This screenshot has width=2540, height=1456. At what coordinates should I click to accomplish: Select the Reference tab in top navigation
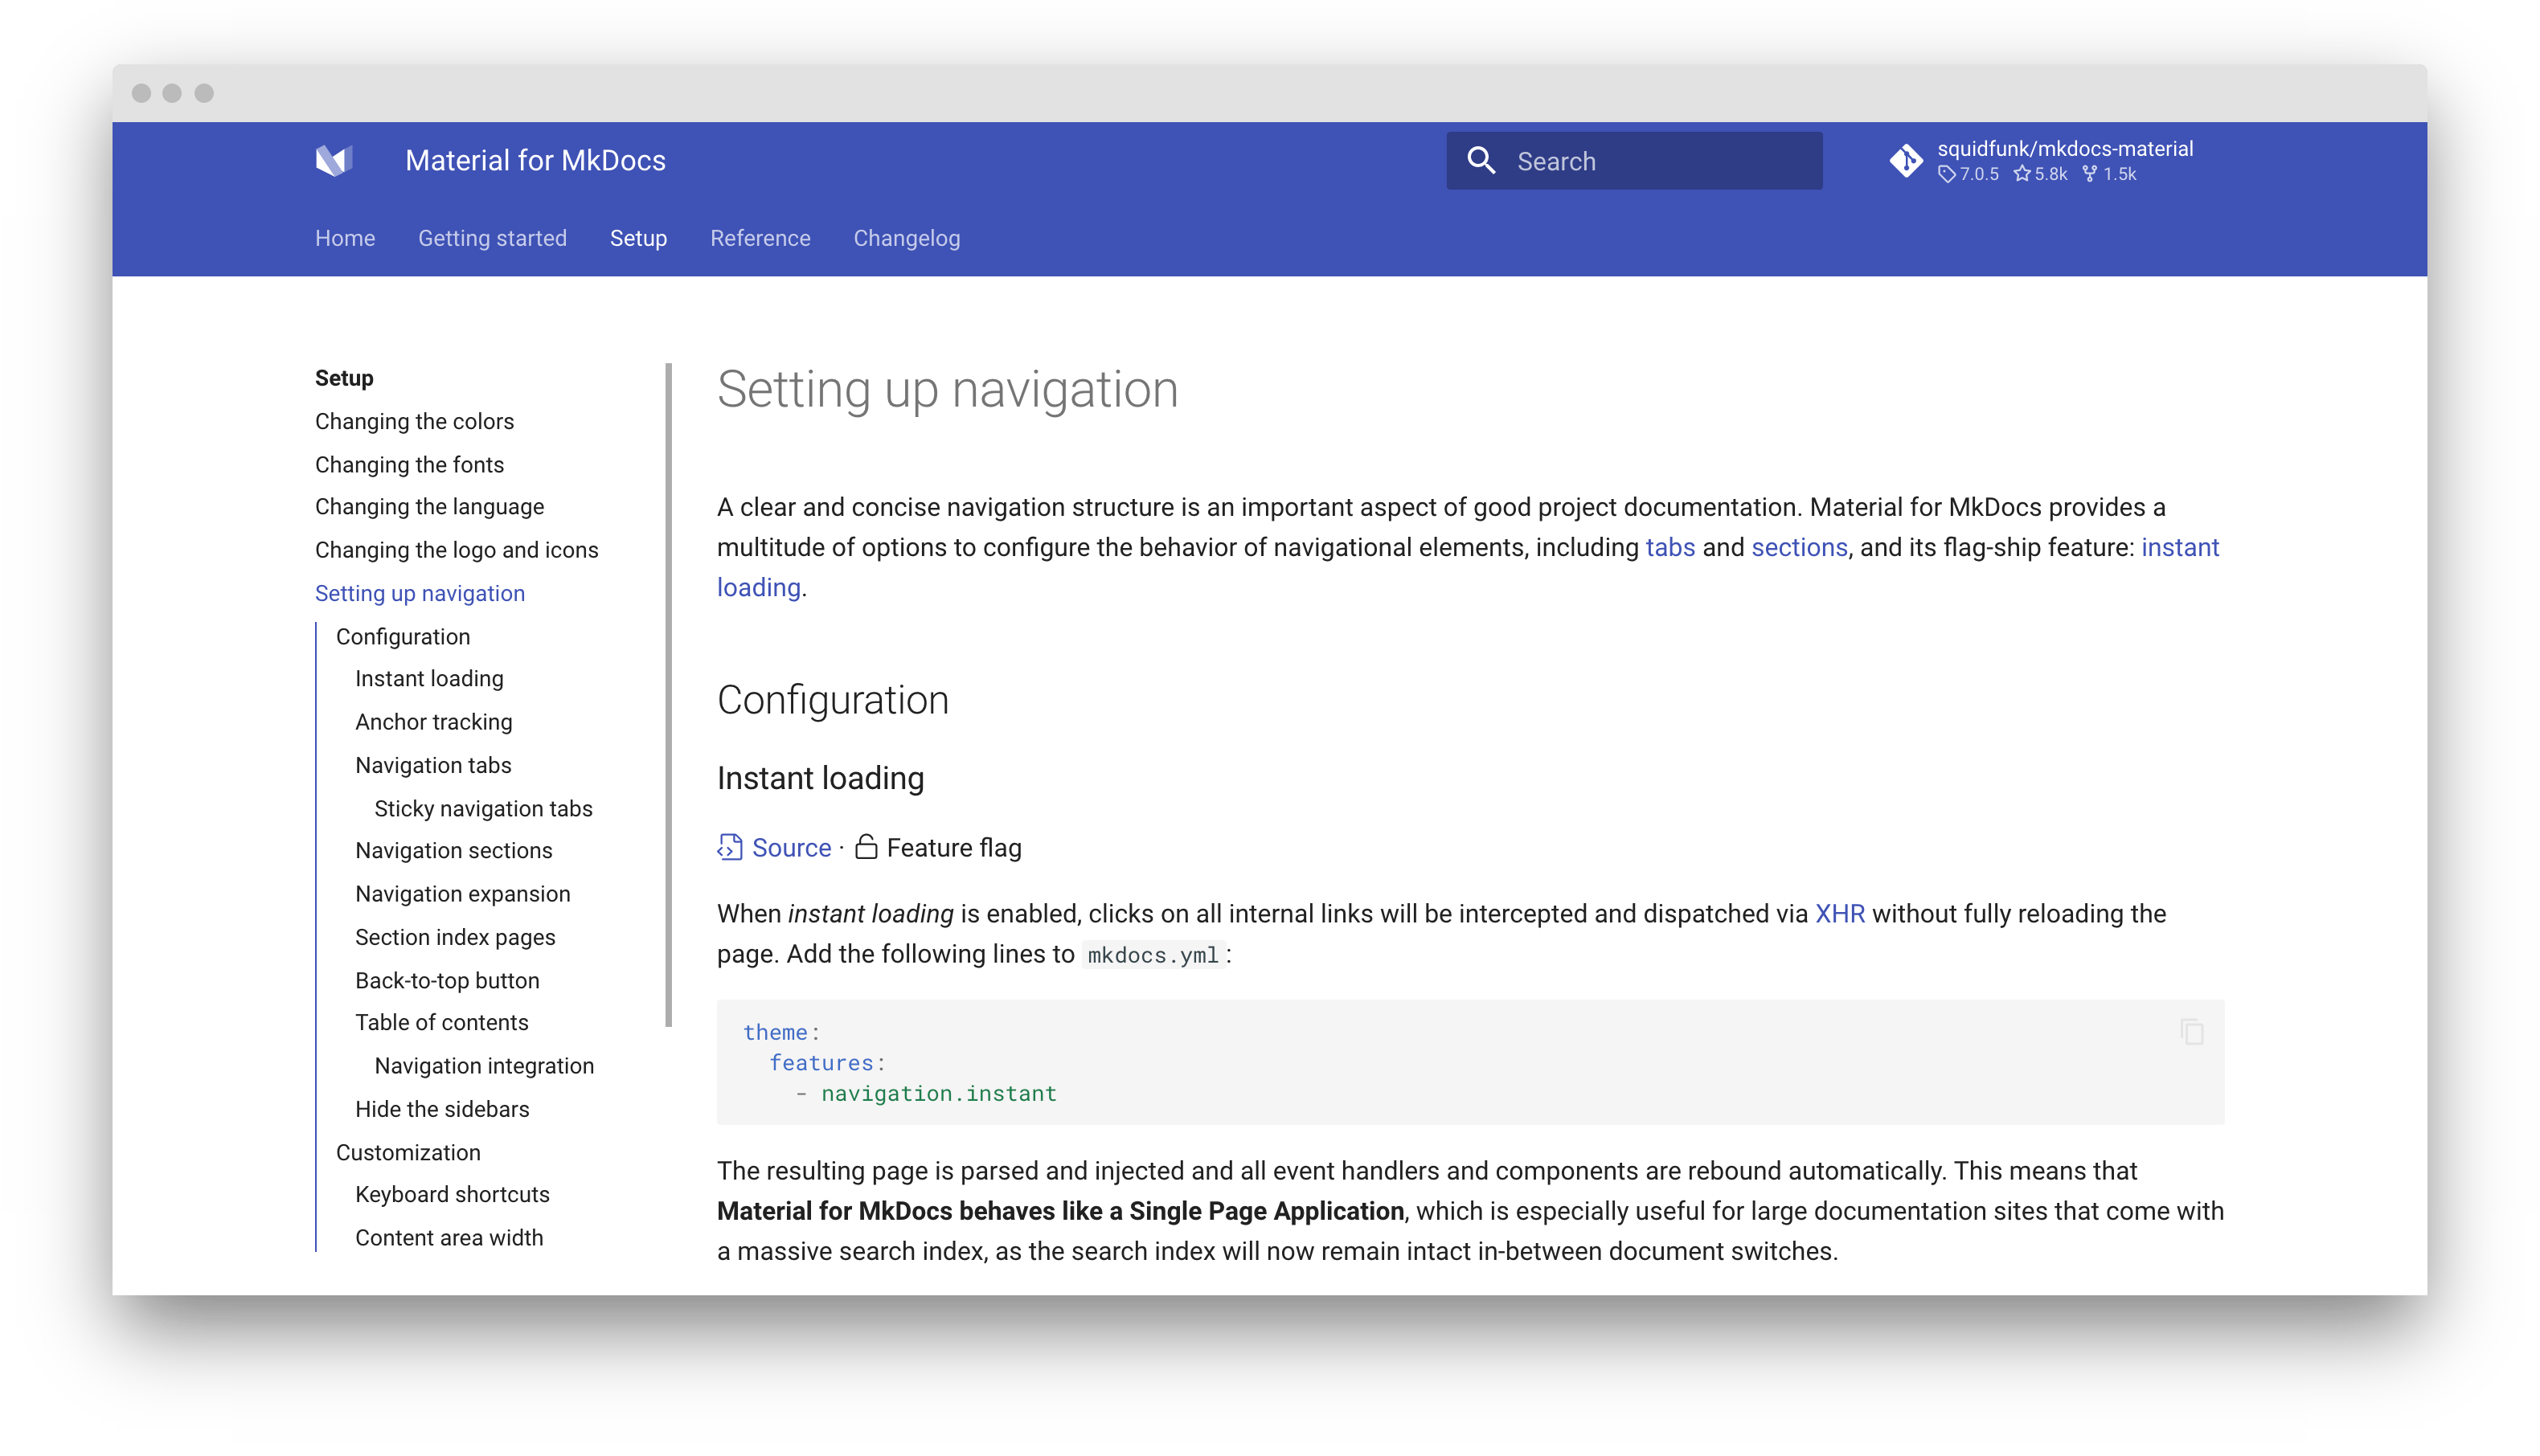tap(760, 239)
